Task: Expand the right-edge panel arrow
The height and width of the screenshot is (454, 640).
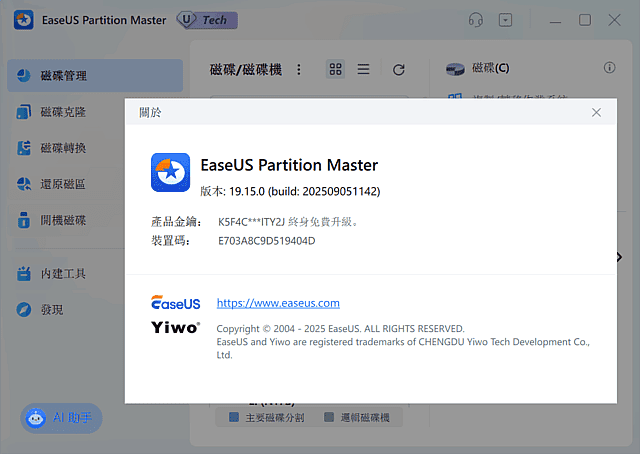Action: tap(619, 257)
